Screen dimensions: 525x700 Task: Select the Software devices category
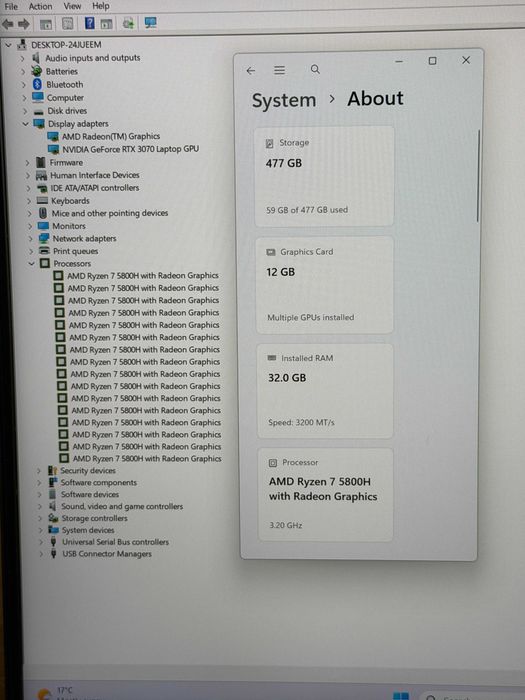pos(90,495)
